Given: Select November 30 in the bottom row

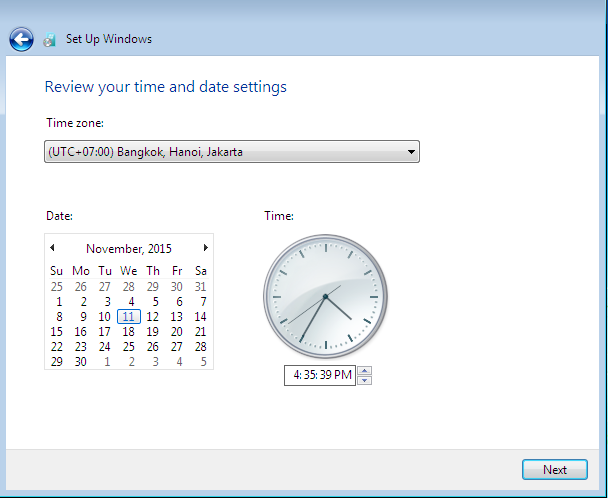Looking at the screenshot, I should [81, 362].
